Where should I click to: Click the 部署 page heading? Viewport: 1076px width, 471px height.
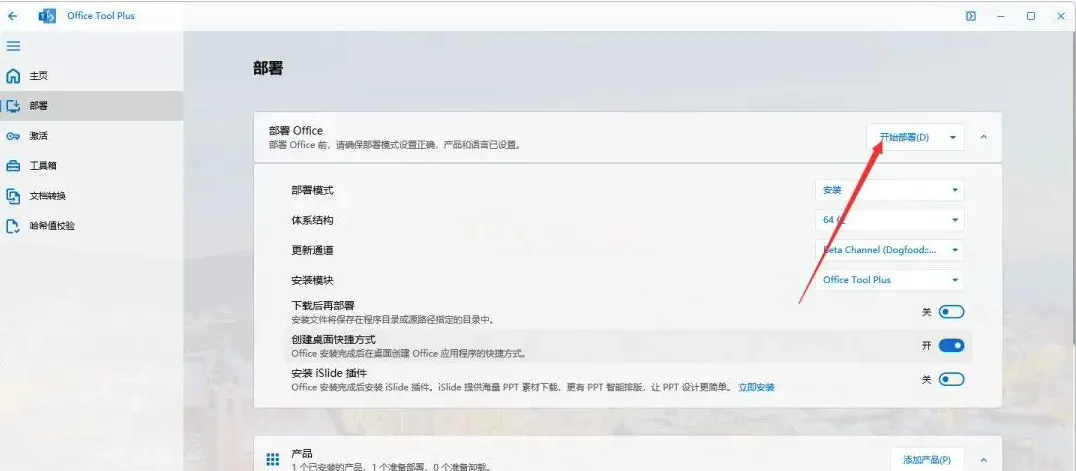tap(268, 69)
